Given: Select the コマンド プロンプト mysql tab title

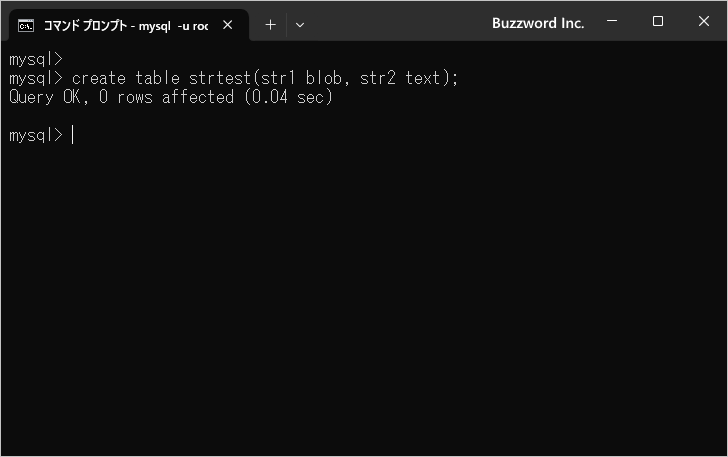Looking at the screenshot, I should coord(125,25).
